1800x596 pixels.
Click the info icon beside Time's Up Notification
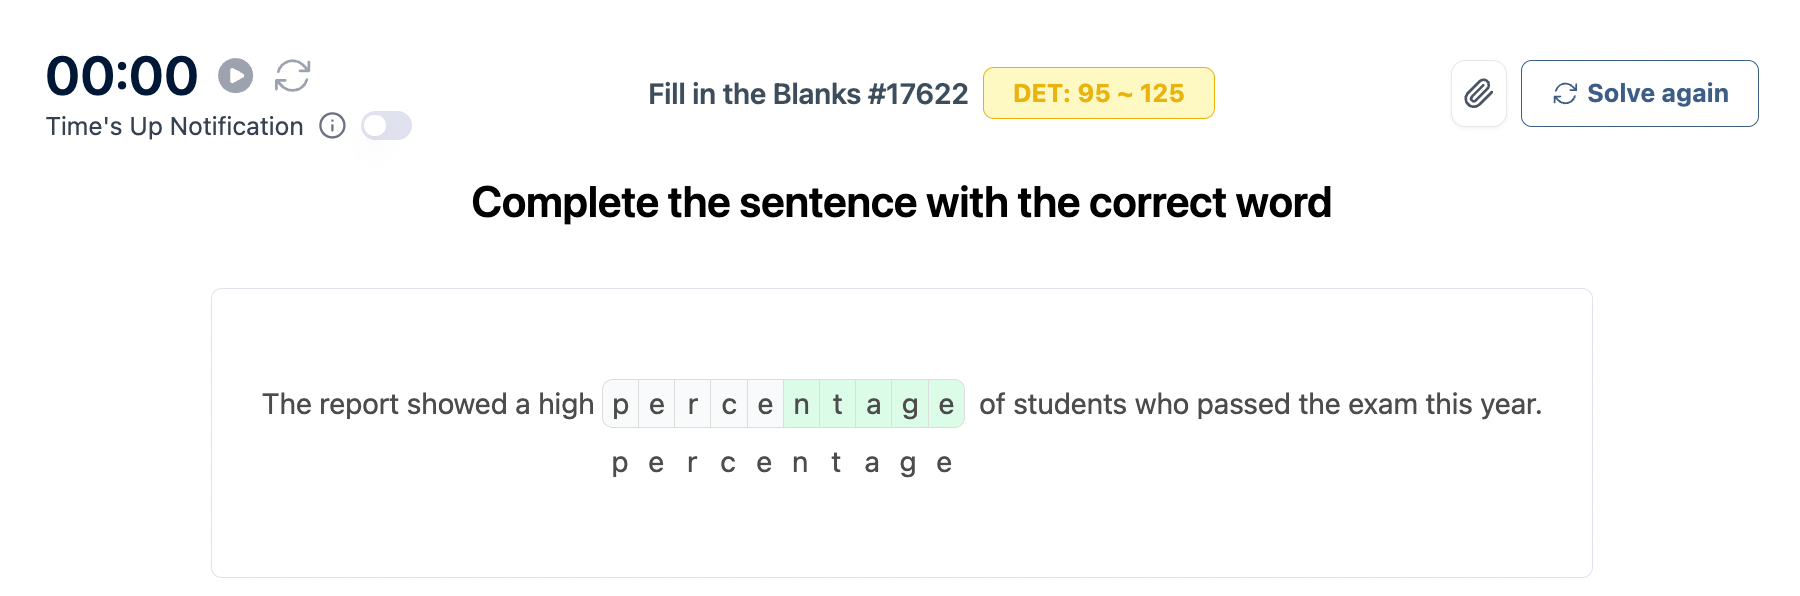(x=332, y=126)
